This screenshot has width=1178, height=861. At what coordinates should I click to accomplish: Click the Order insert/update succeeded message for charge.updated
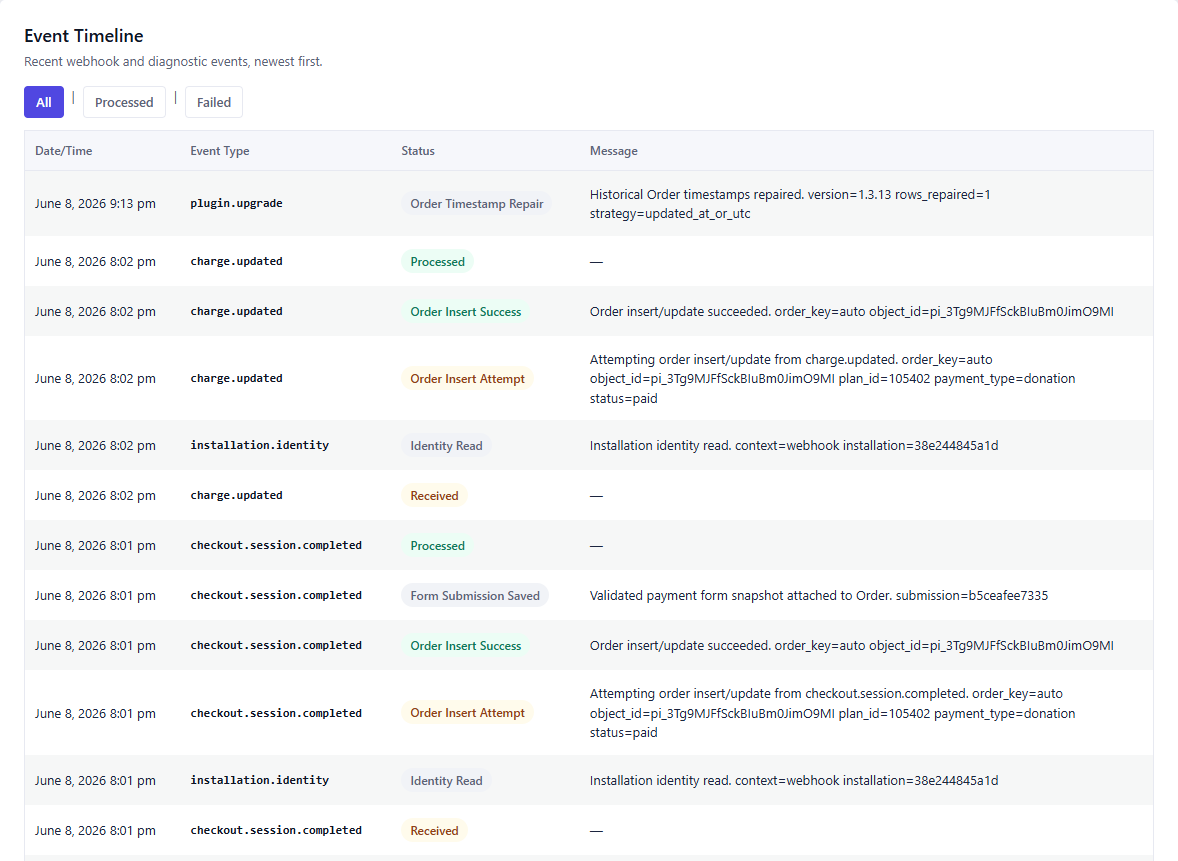pos(852,312)
